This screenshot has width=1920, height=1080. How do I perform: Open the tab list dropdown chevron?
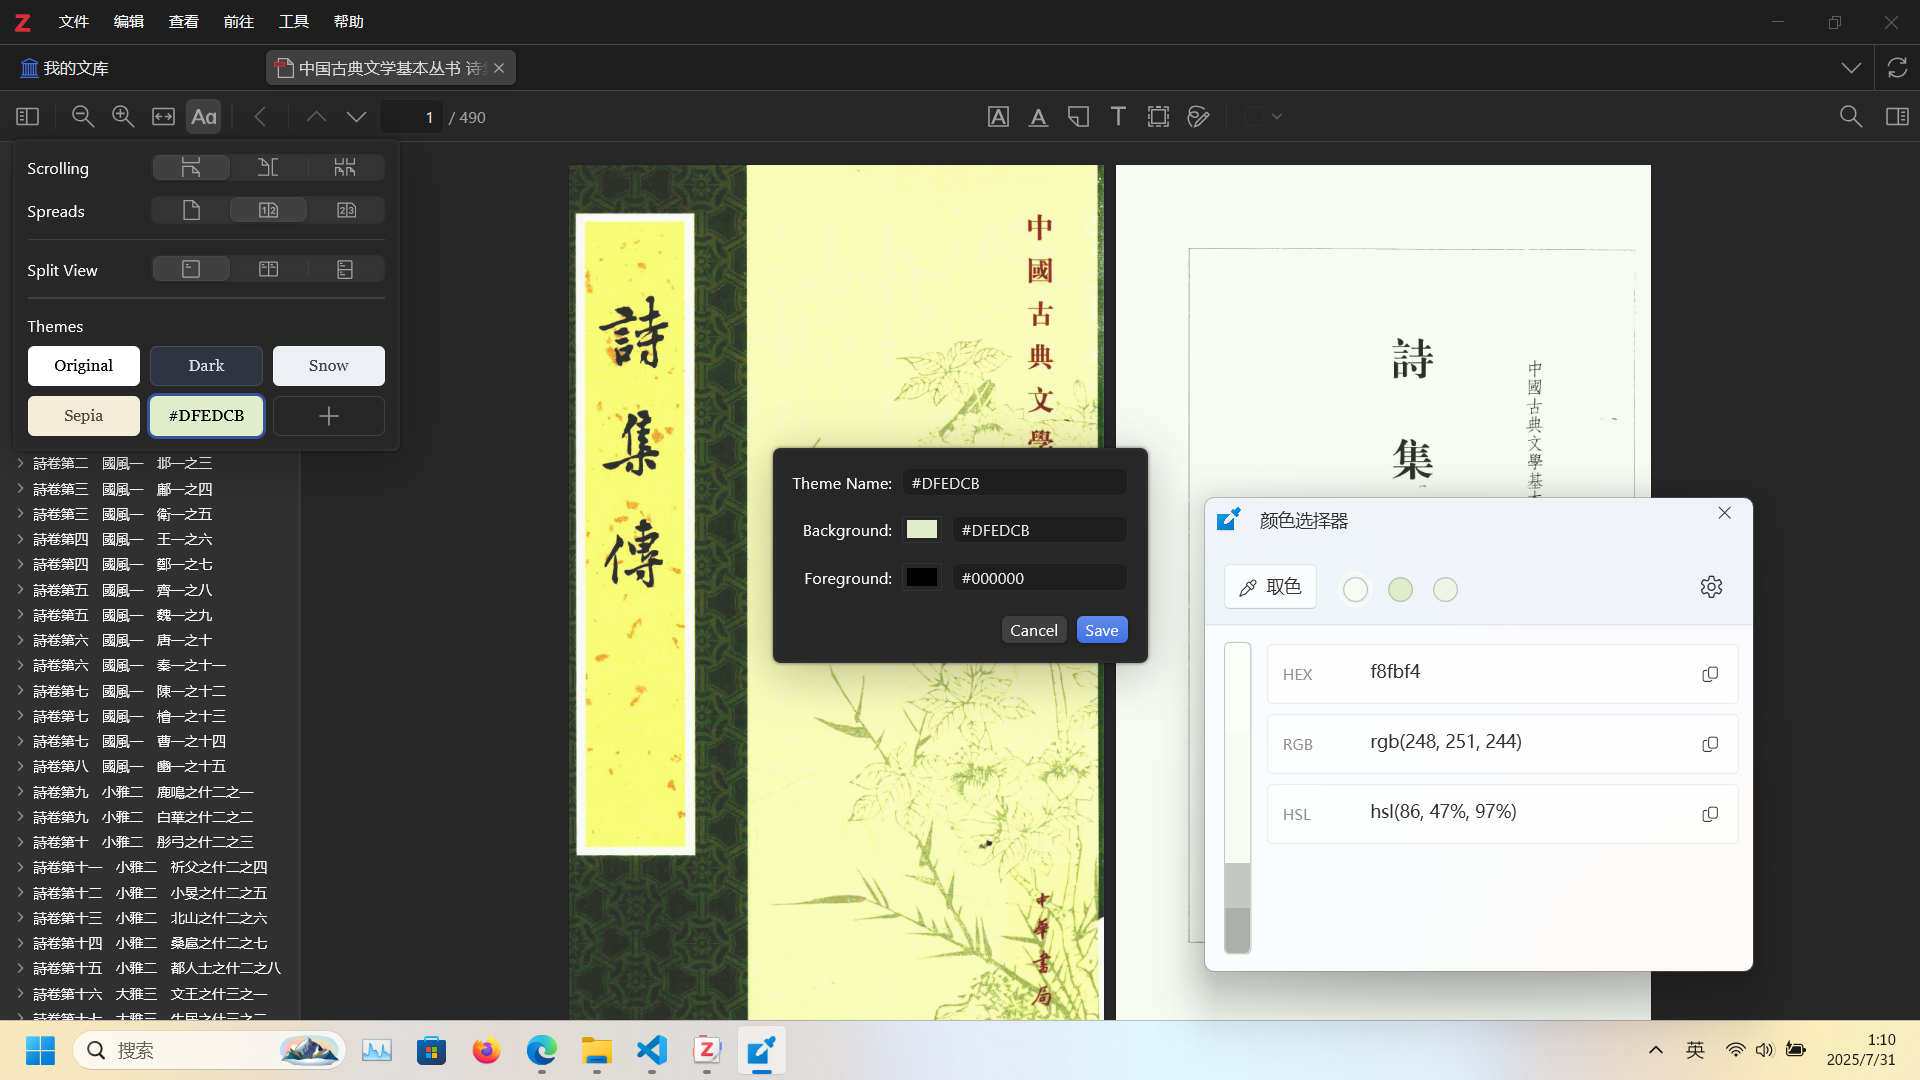[x=1851, y=68]
